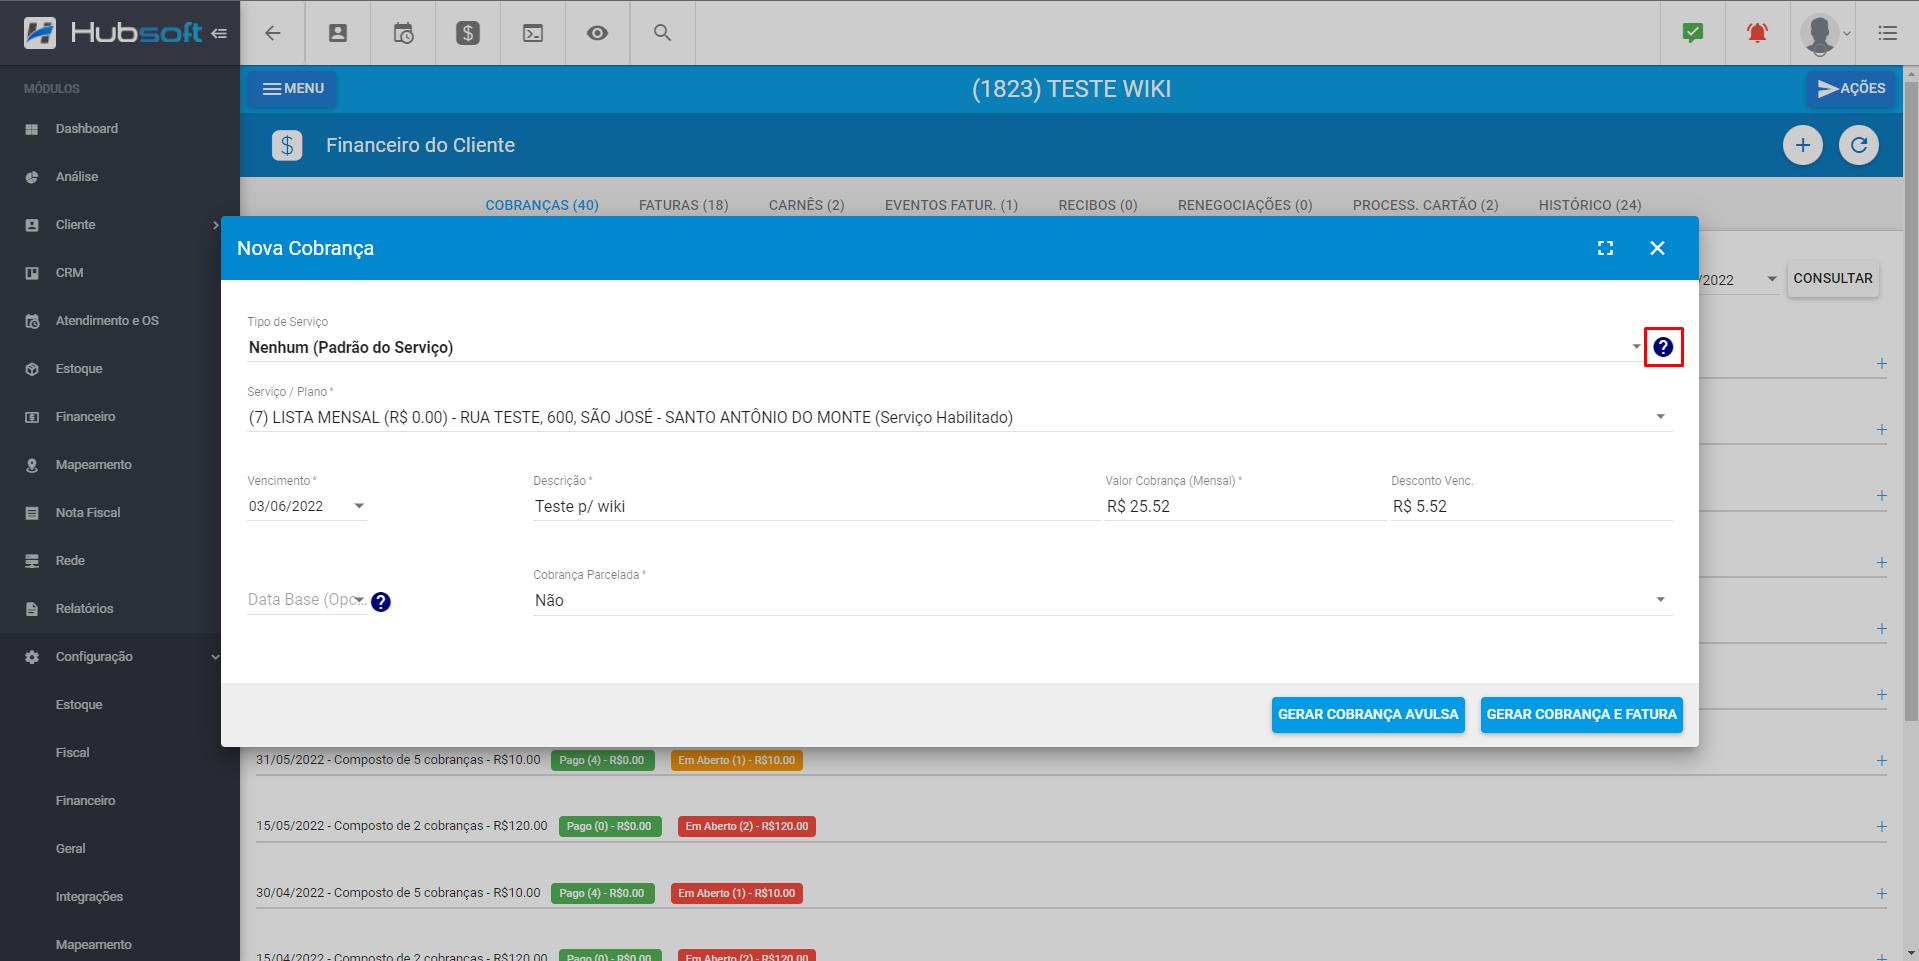Expand the 15/05/2022 charges row plus
Viewport: 1919px width, 961px height.
point(1881,827)
